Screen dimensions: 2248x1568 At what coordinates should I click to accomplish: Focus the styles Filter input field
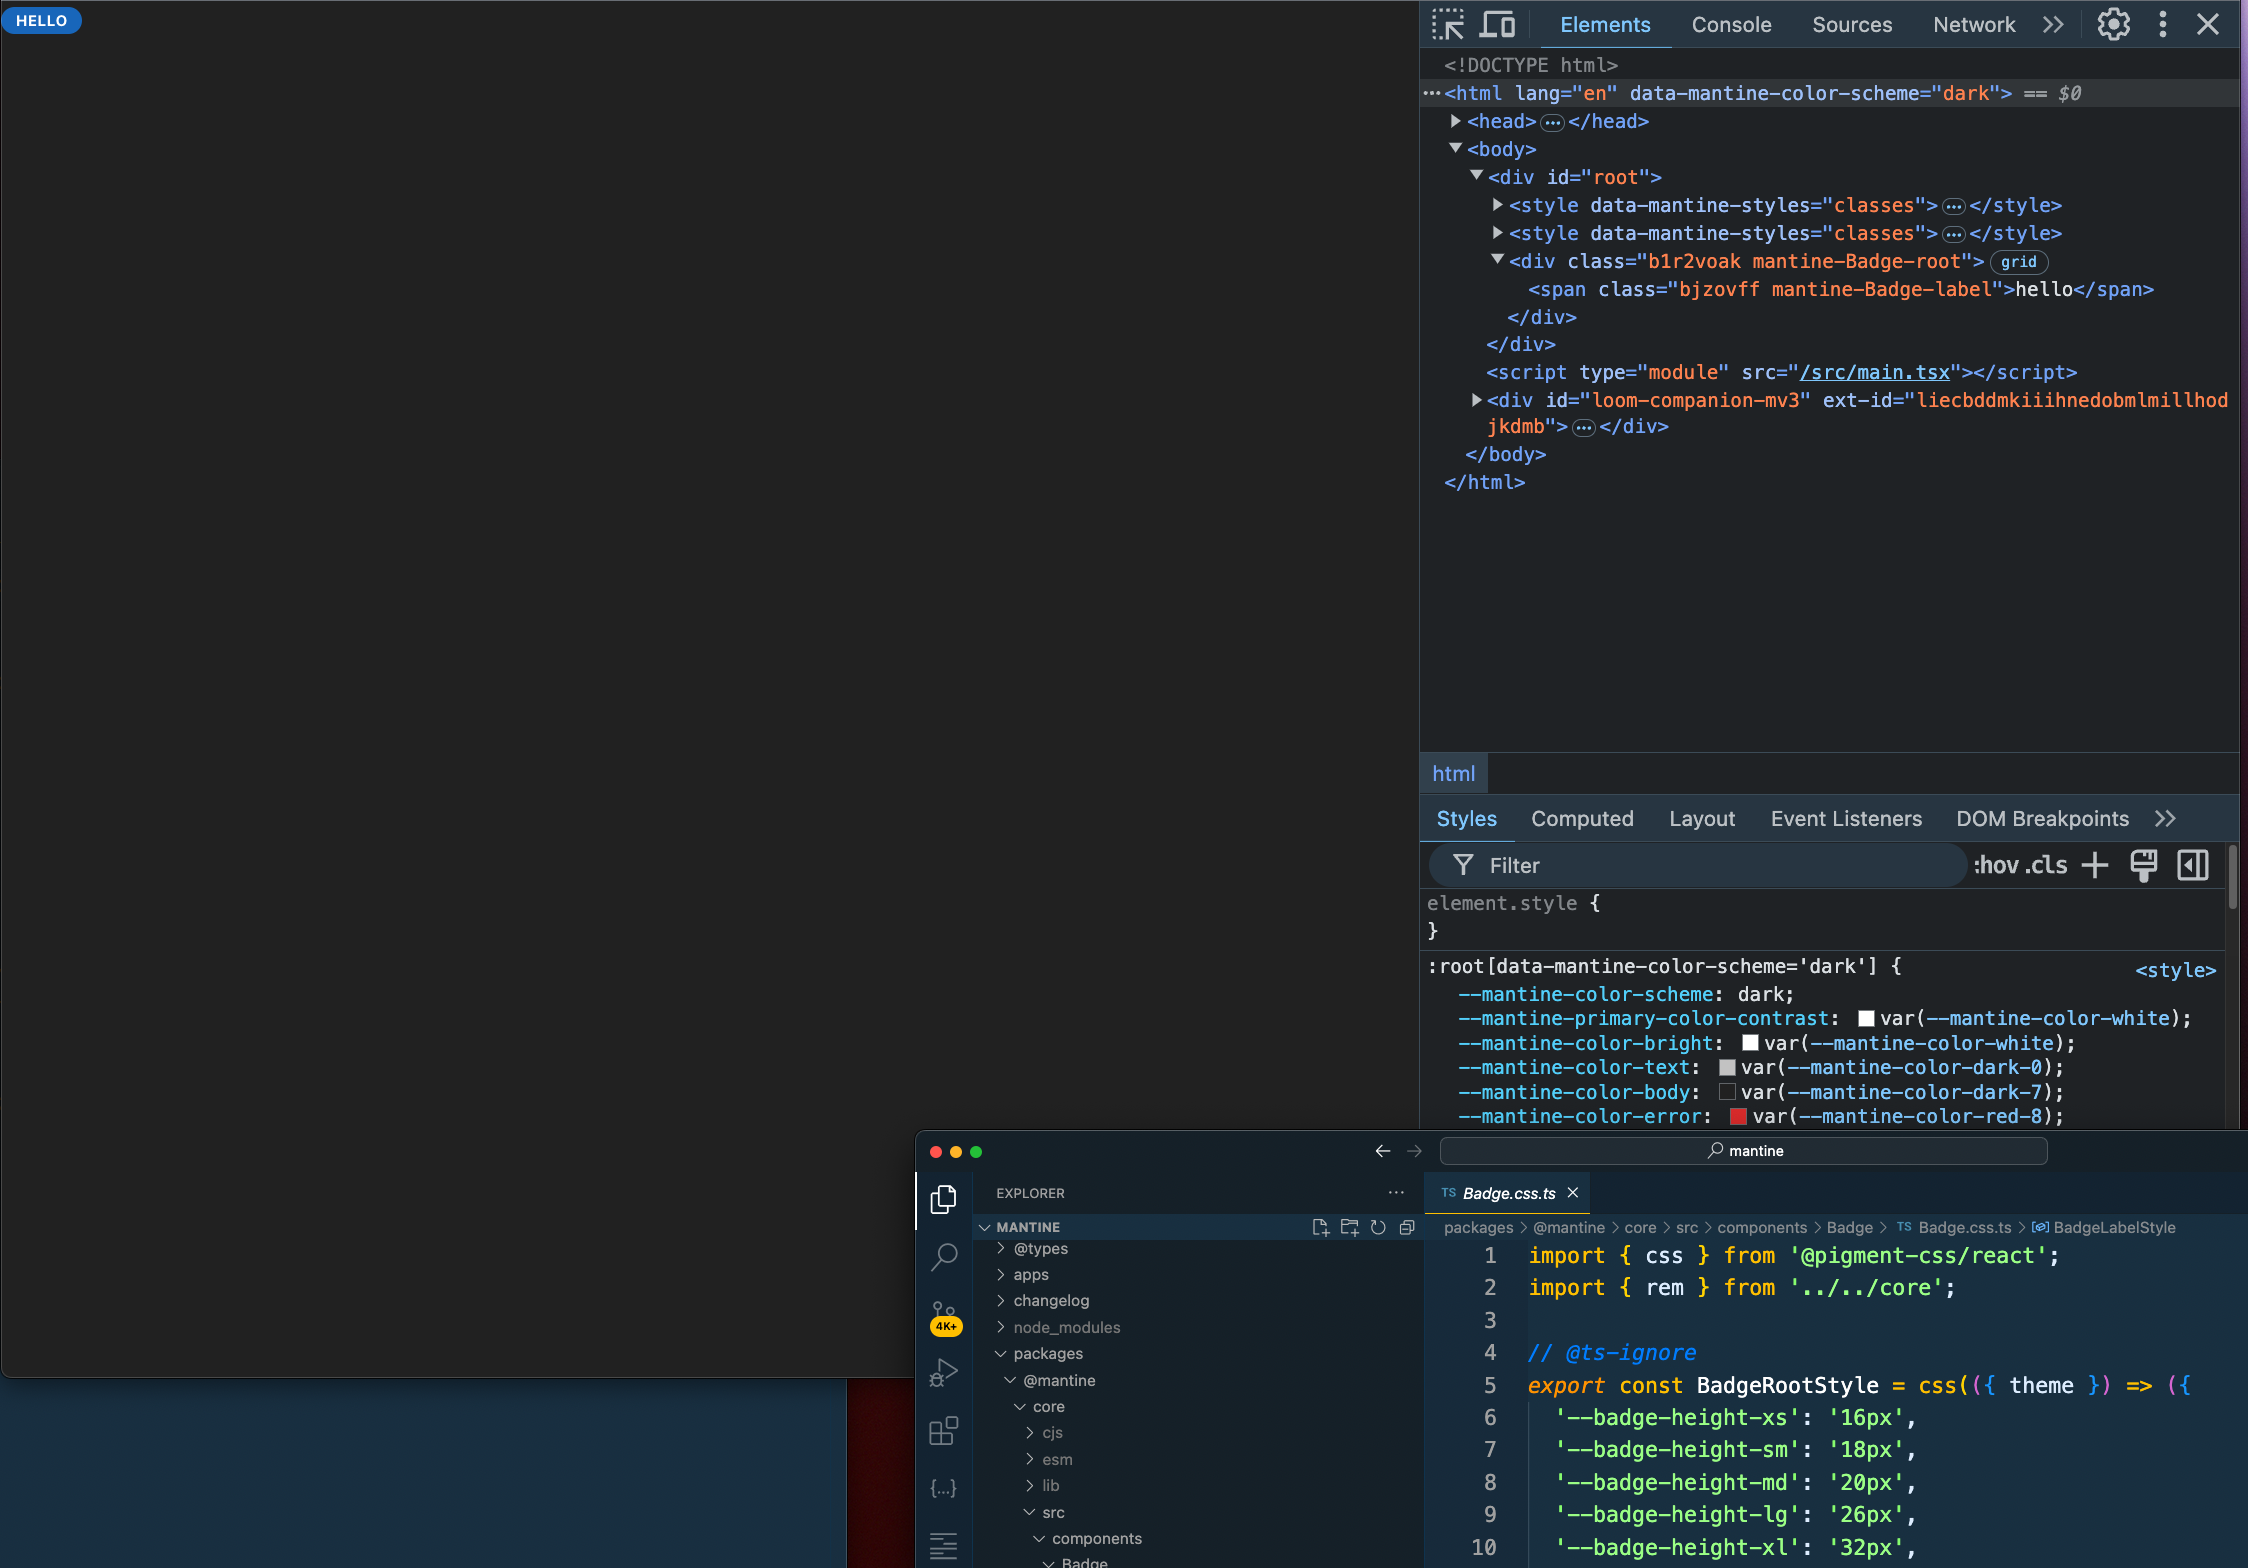(1700, 865)
